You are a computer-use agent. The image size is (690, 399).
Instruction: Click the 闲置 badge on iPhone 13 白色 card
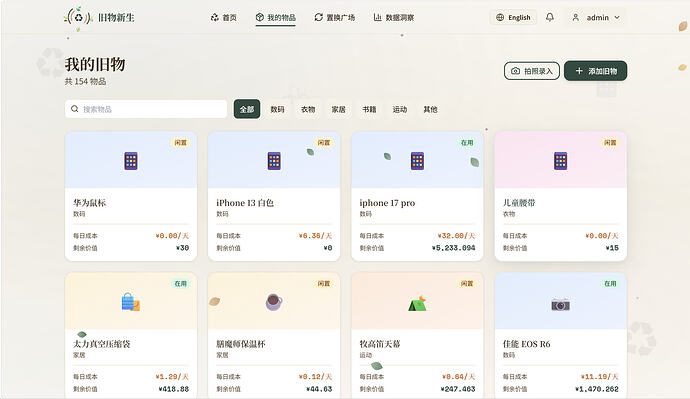point(324,143)
